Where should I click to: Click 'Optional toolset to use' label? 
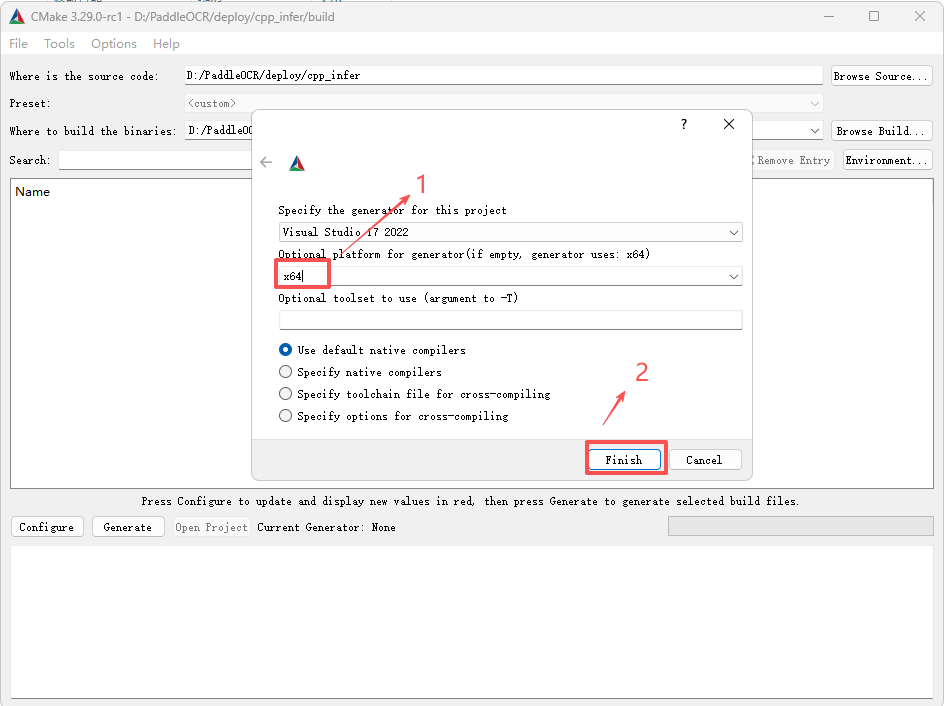click(398, 299)
